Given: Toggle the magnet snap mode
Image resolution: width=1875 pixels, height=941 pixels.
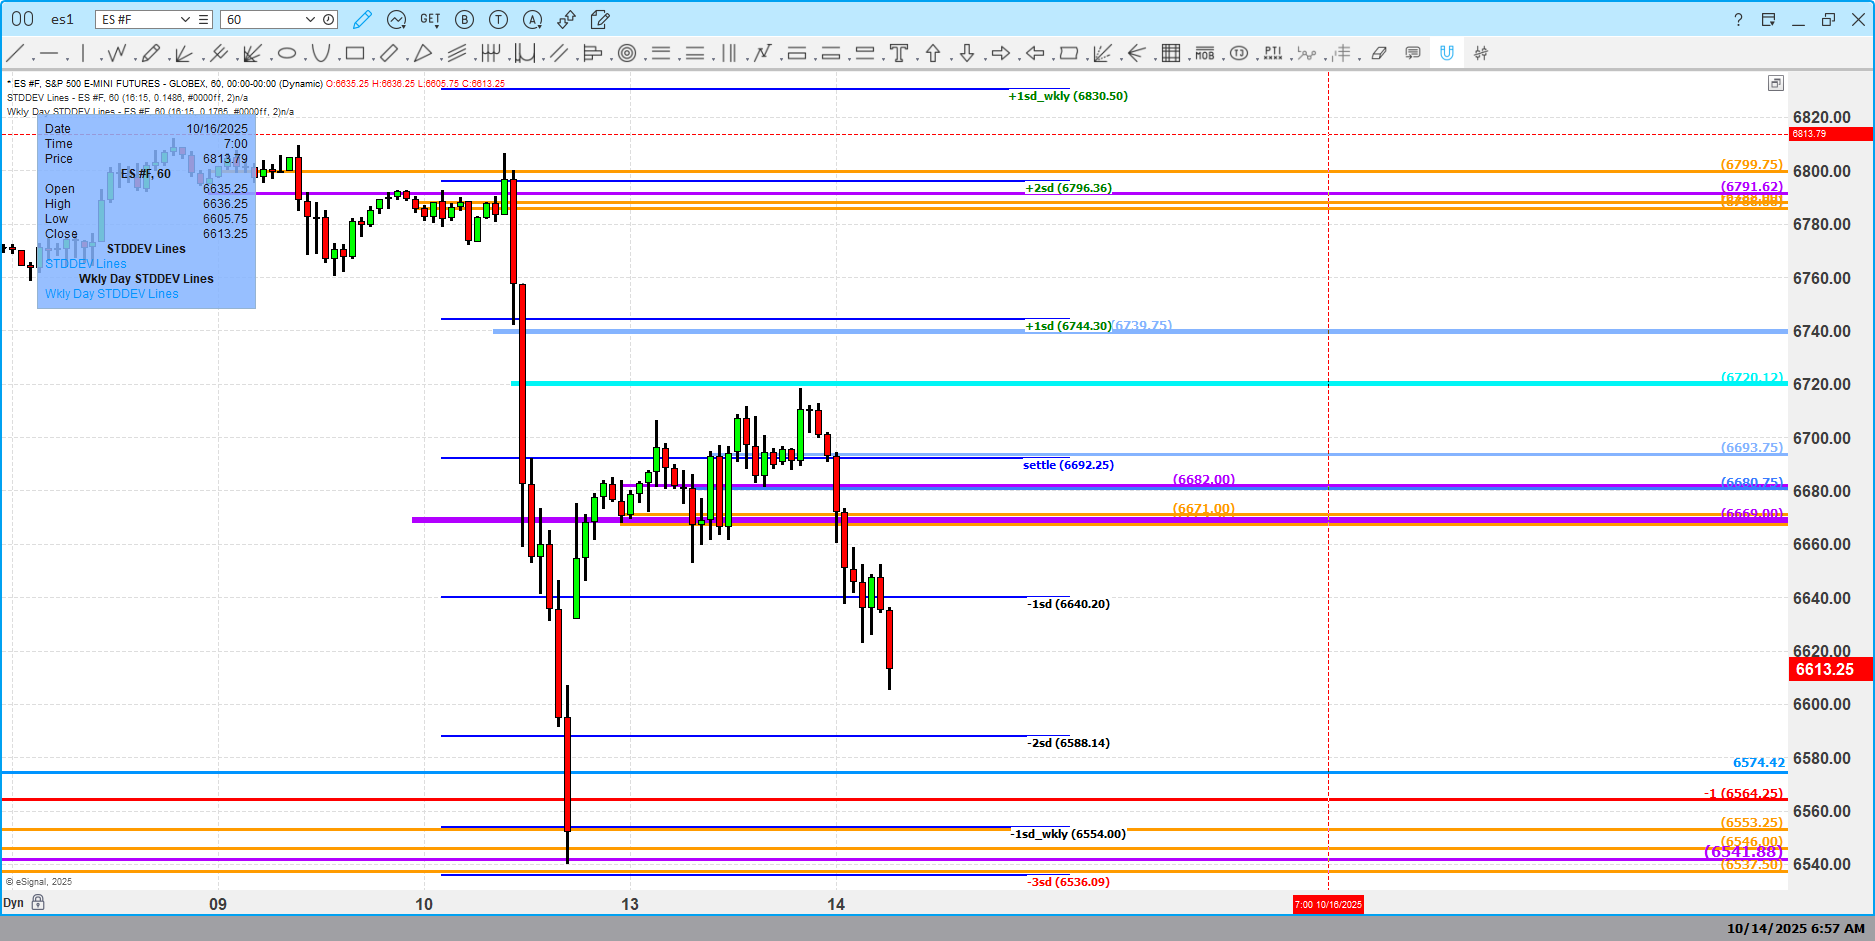Looking at the screenshot, I should (1446, 53).
